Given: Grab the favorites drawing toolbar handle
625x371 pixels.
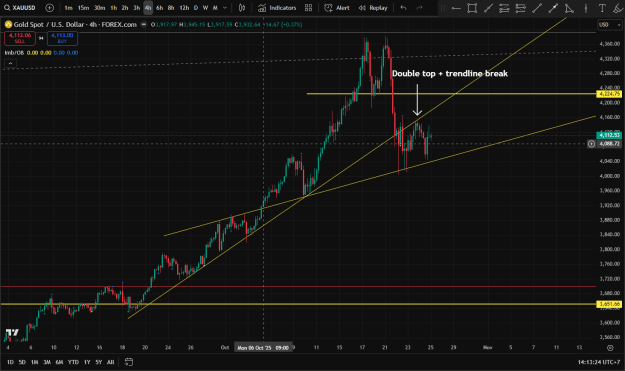Looking at the screenshot, I should [442, 8].
